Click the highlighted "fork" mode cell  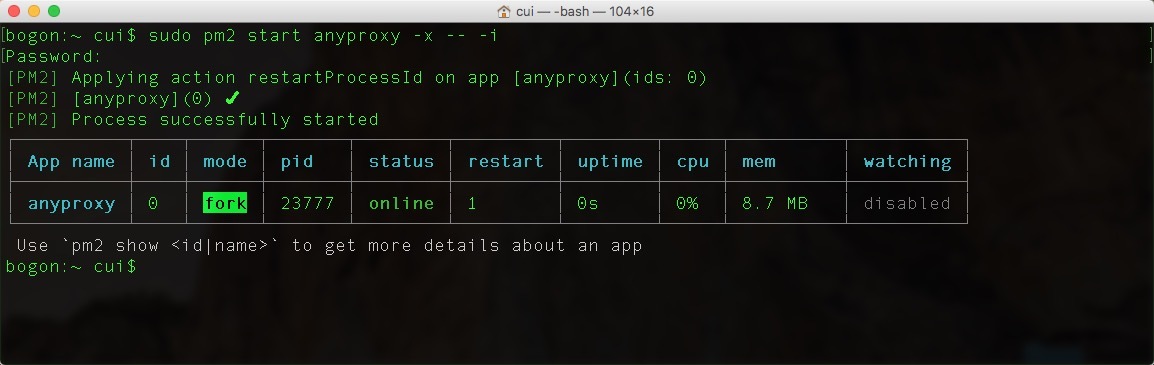click(225, 203)
